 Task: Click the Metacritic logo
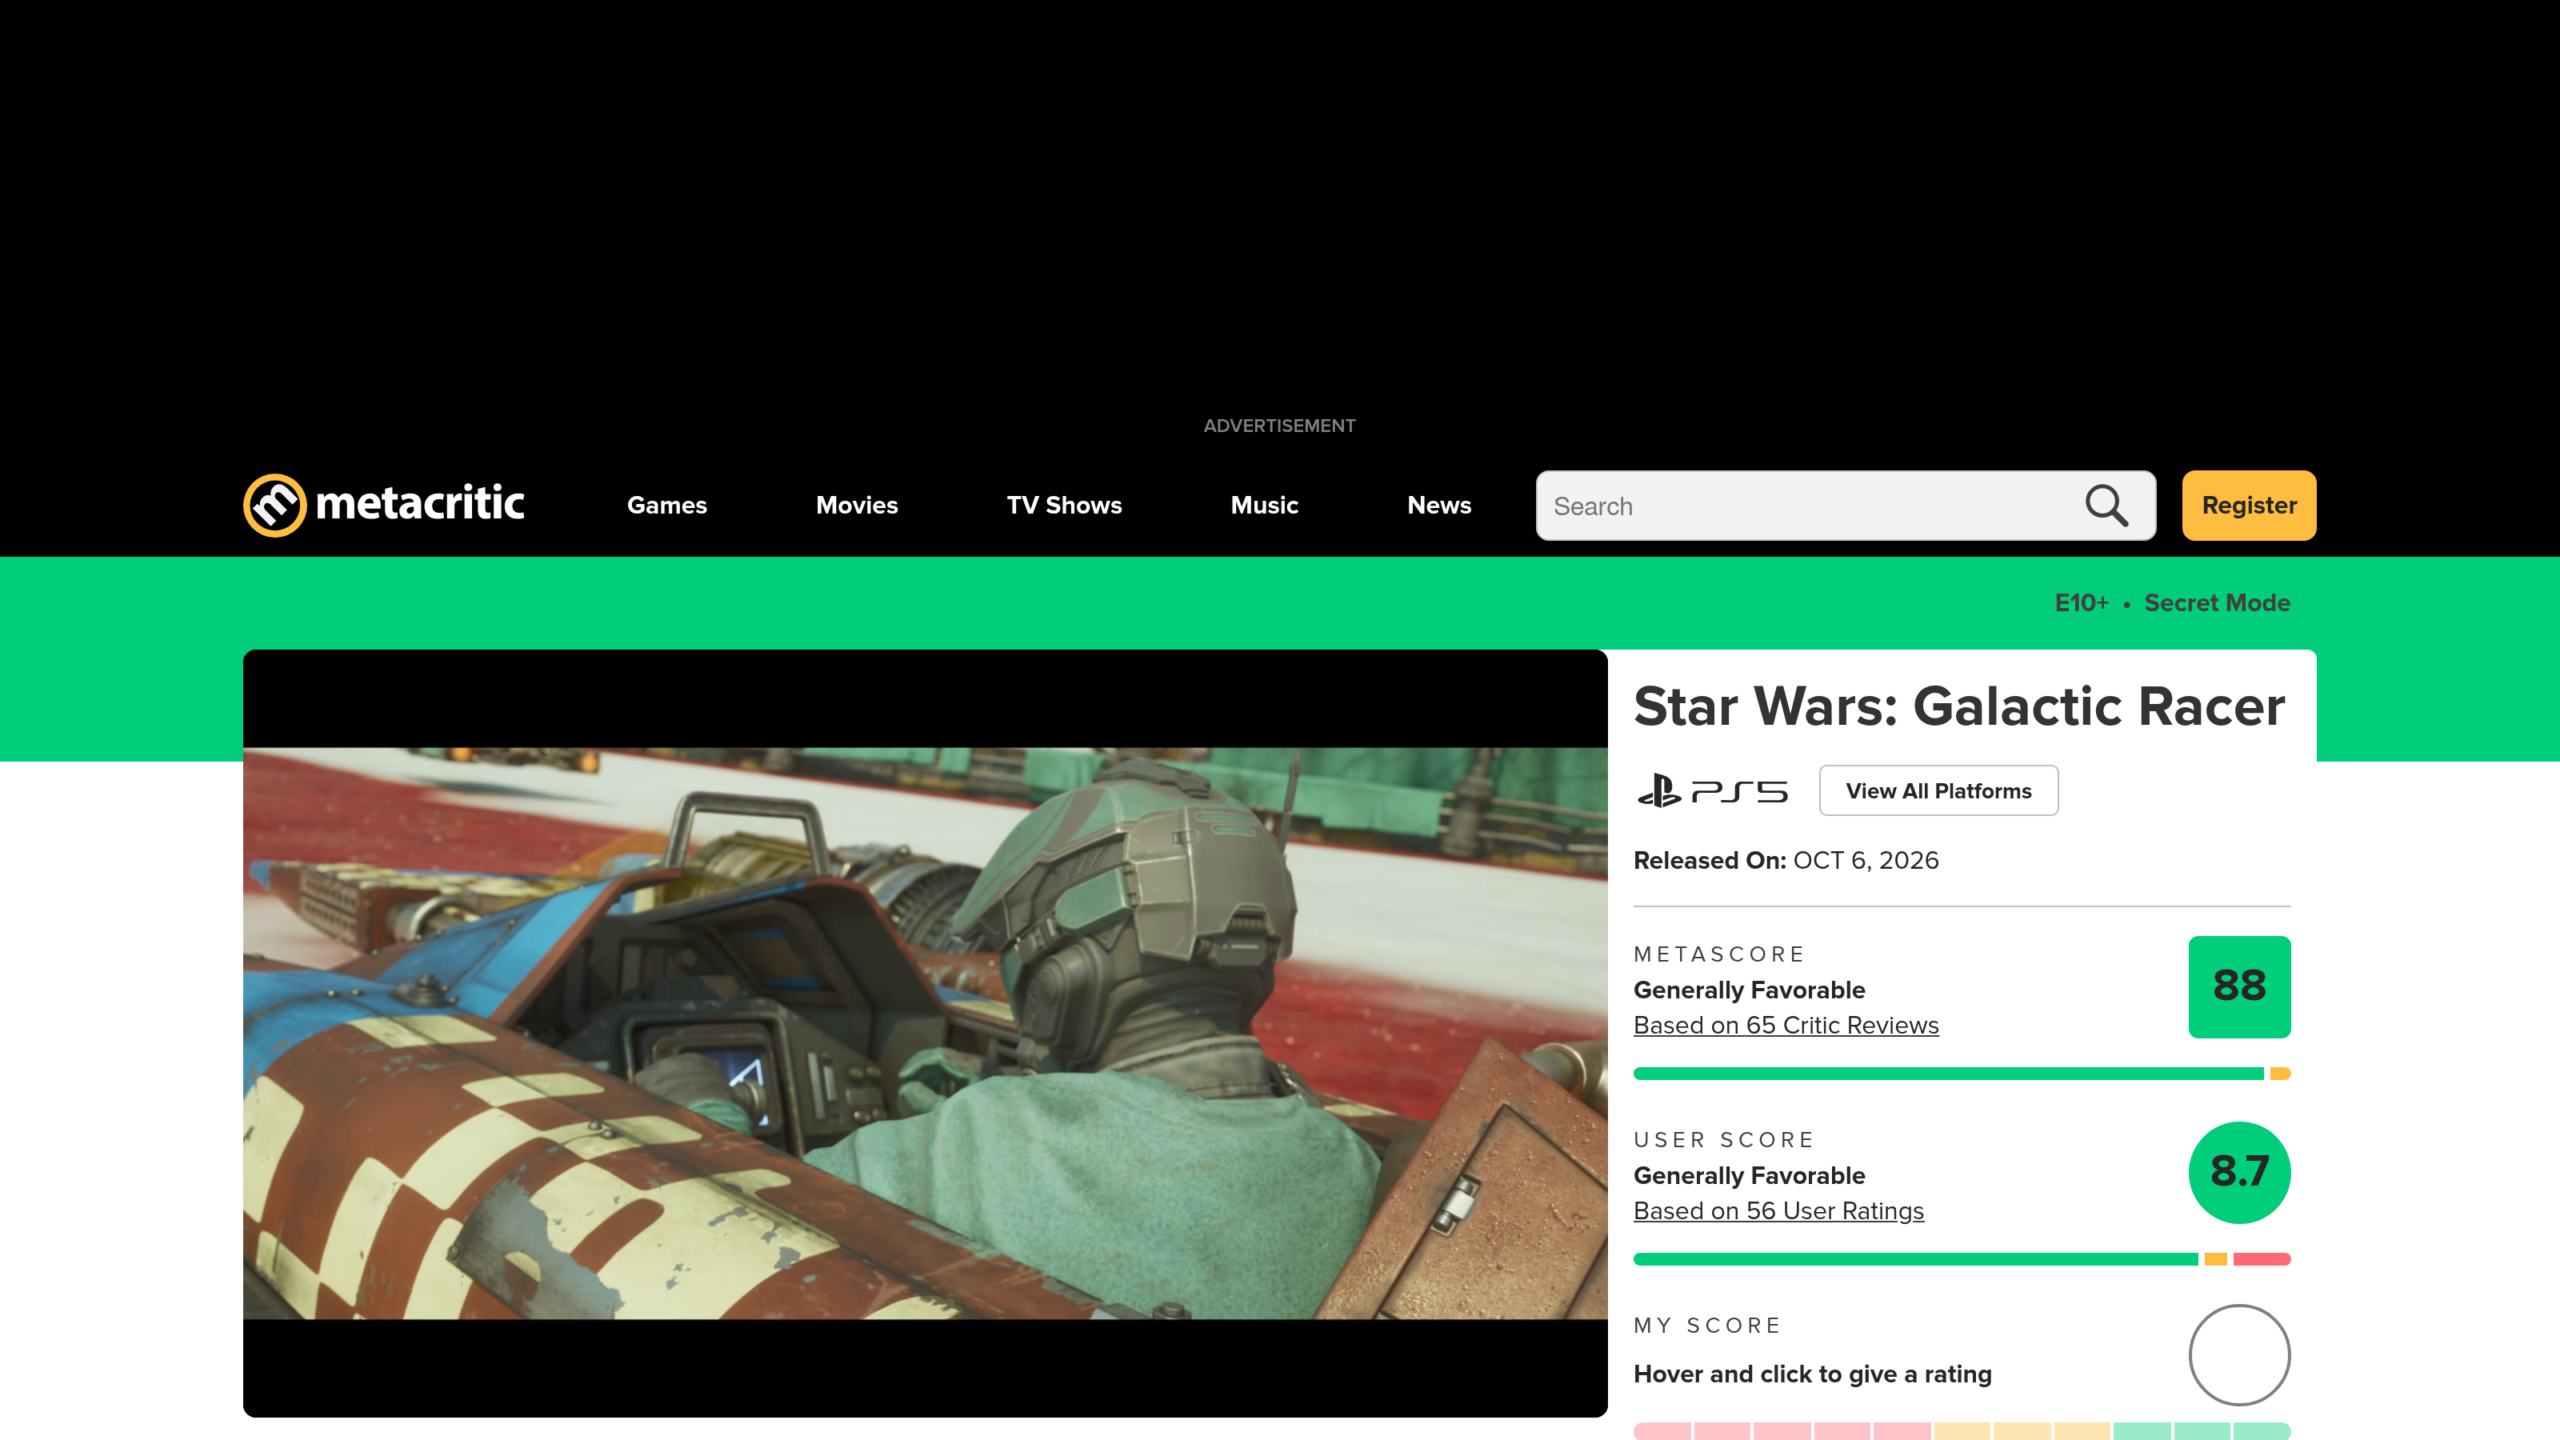click(384, 505)
